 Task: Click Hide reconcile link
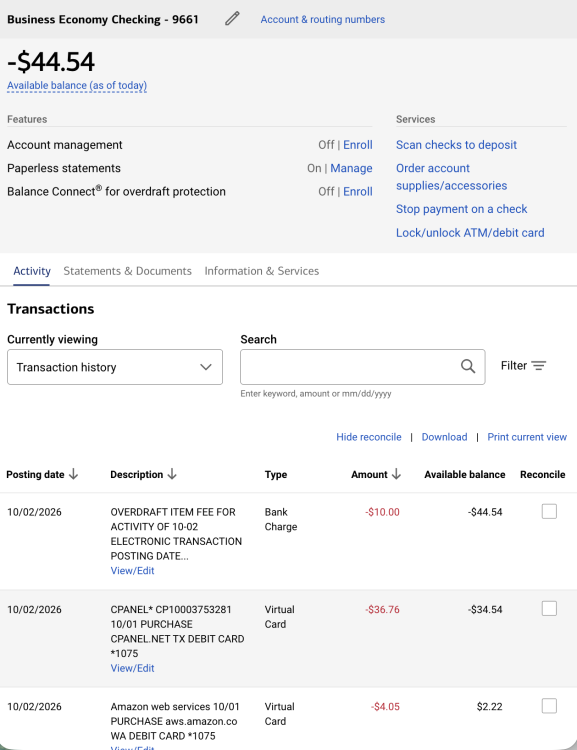pyautogui.click(x=368, y=437)
